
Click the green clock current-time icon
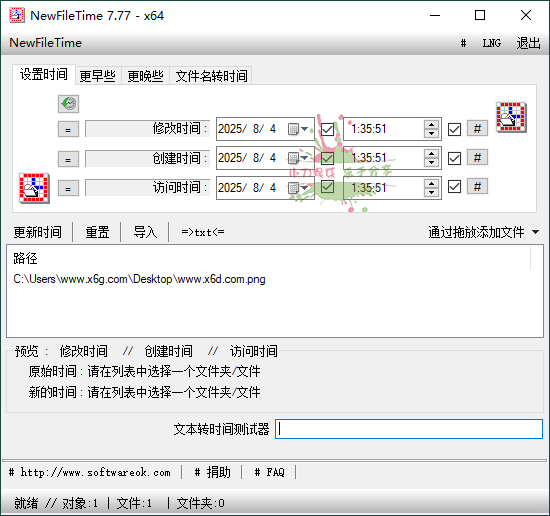point(68,104)
